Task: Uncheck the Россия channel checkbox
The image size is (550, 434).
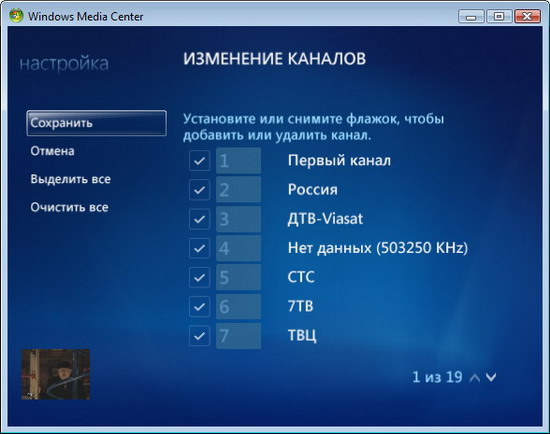Action: pos(200,190)
